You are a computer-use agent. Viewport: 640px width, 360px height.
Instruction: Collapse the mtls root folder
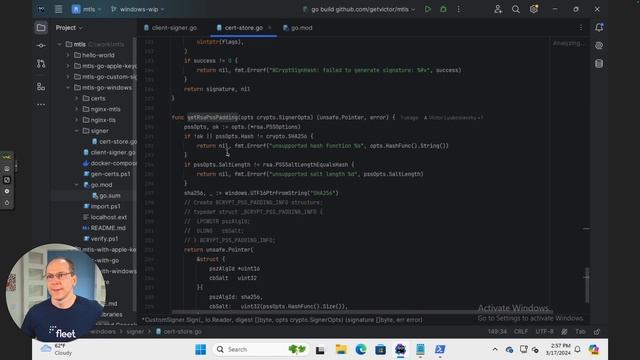[x=60, y=44]
